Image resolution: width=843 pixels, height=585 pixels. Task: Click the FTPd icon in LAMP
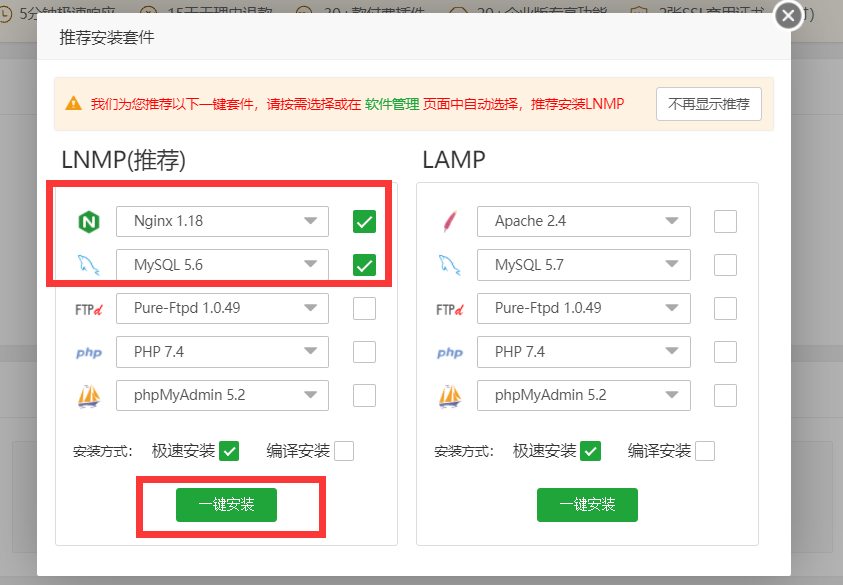[450, 309]
